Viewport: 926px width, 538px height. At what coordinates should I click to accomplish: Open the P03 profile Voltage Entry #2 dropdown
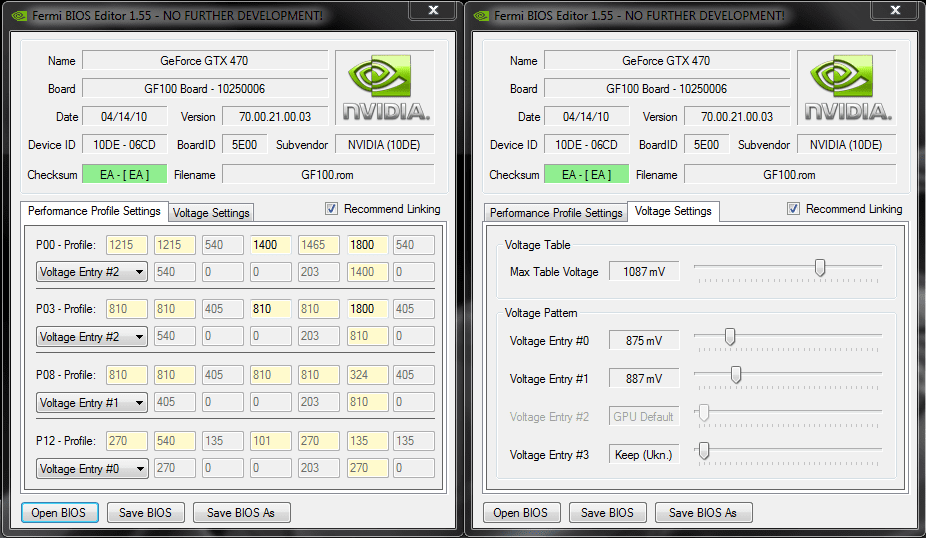92,337
